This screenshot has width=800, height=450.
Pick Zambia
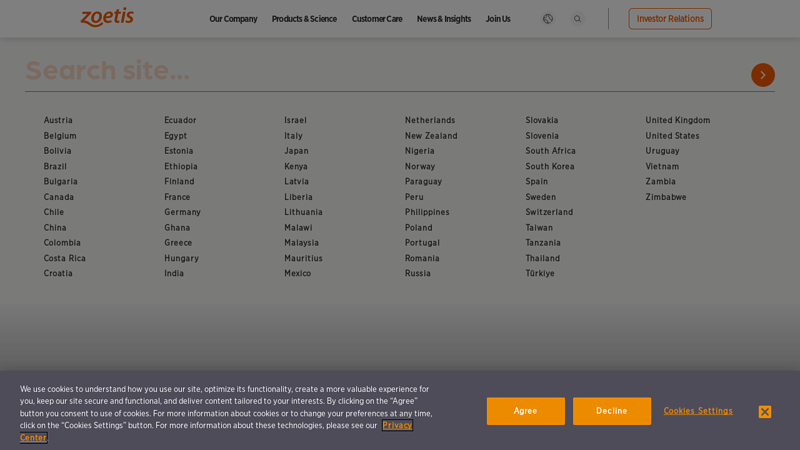660,181
